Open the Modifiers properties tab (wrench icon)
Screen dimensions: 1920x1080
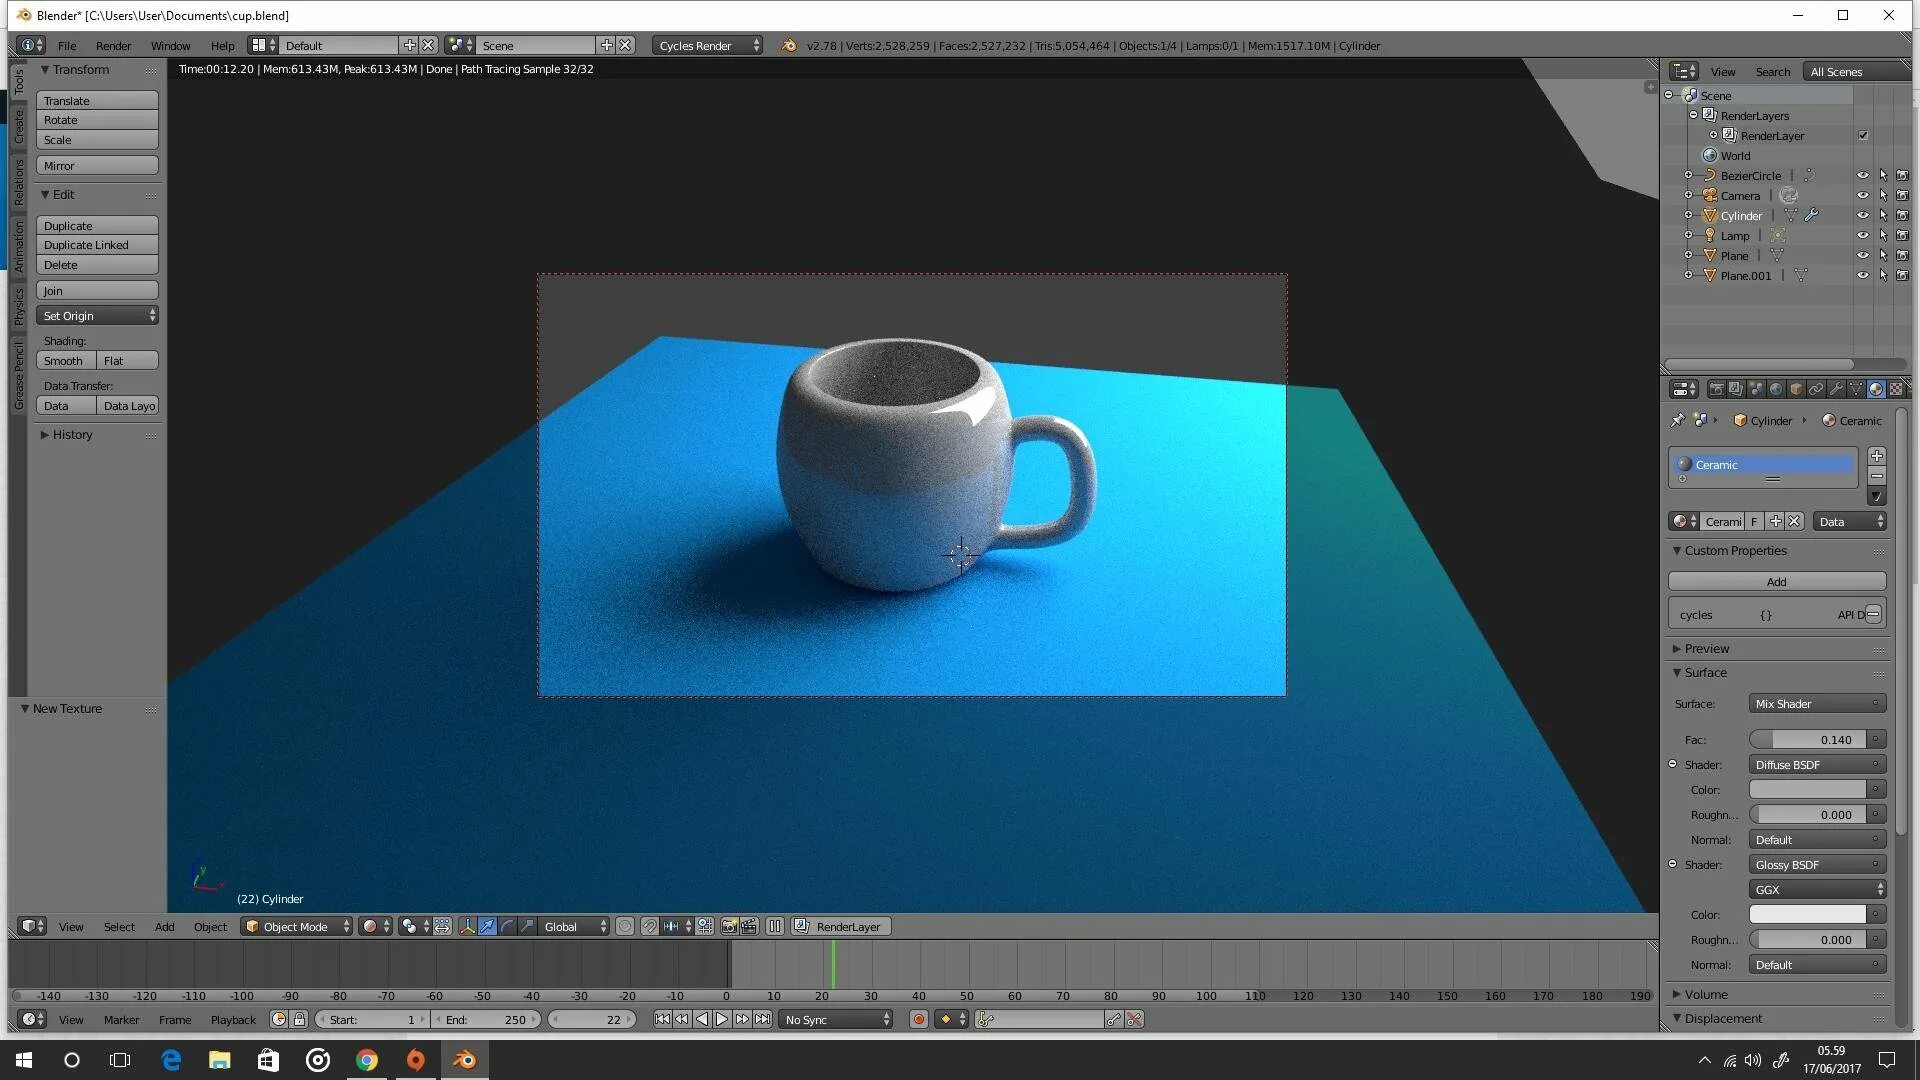point(1836,389)
